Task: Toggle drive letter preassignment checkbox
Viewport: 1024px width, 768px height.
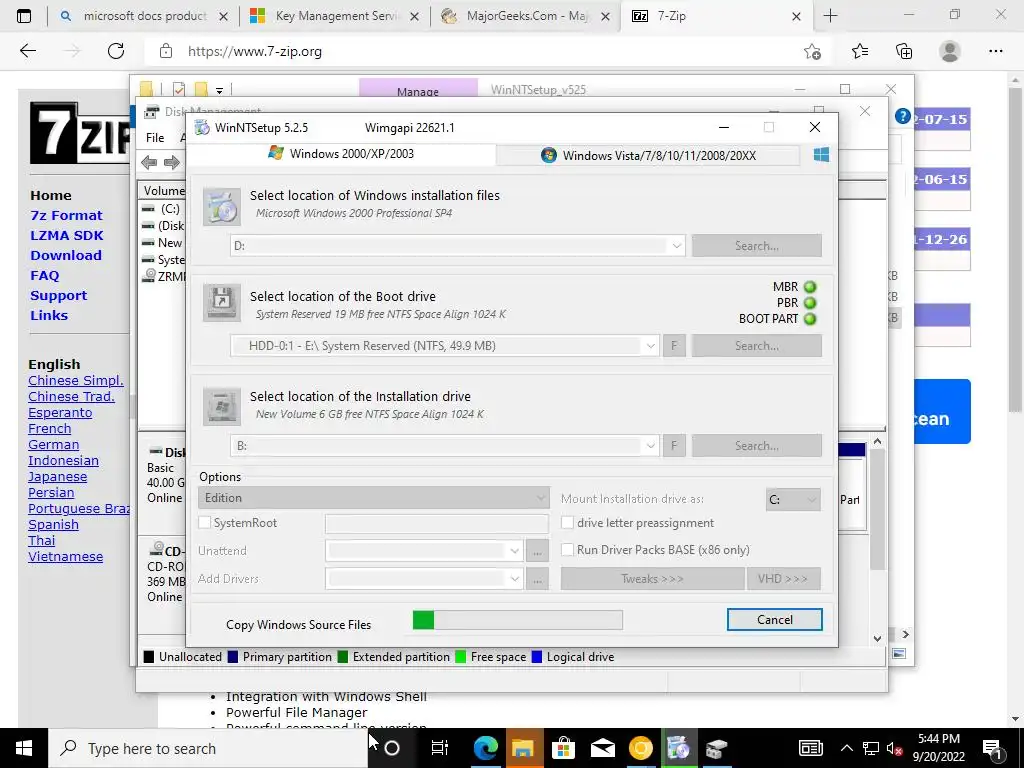Action: [568, 522]
